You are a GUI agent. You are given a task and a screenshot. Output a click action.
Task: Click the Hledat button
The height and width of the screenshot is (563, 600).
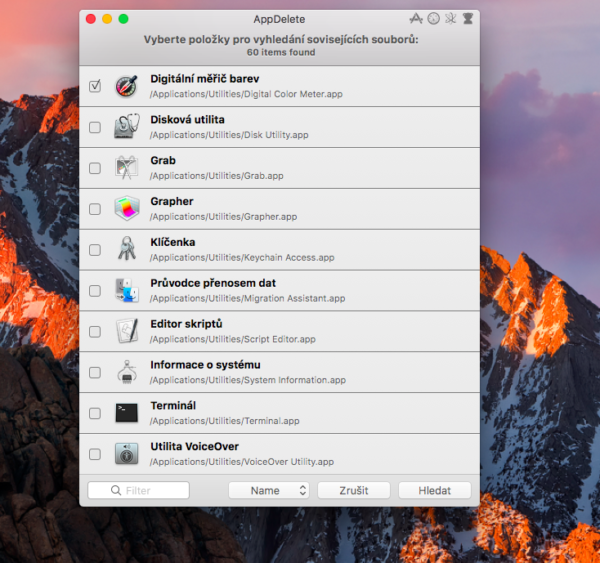(x=434, y=491)
